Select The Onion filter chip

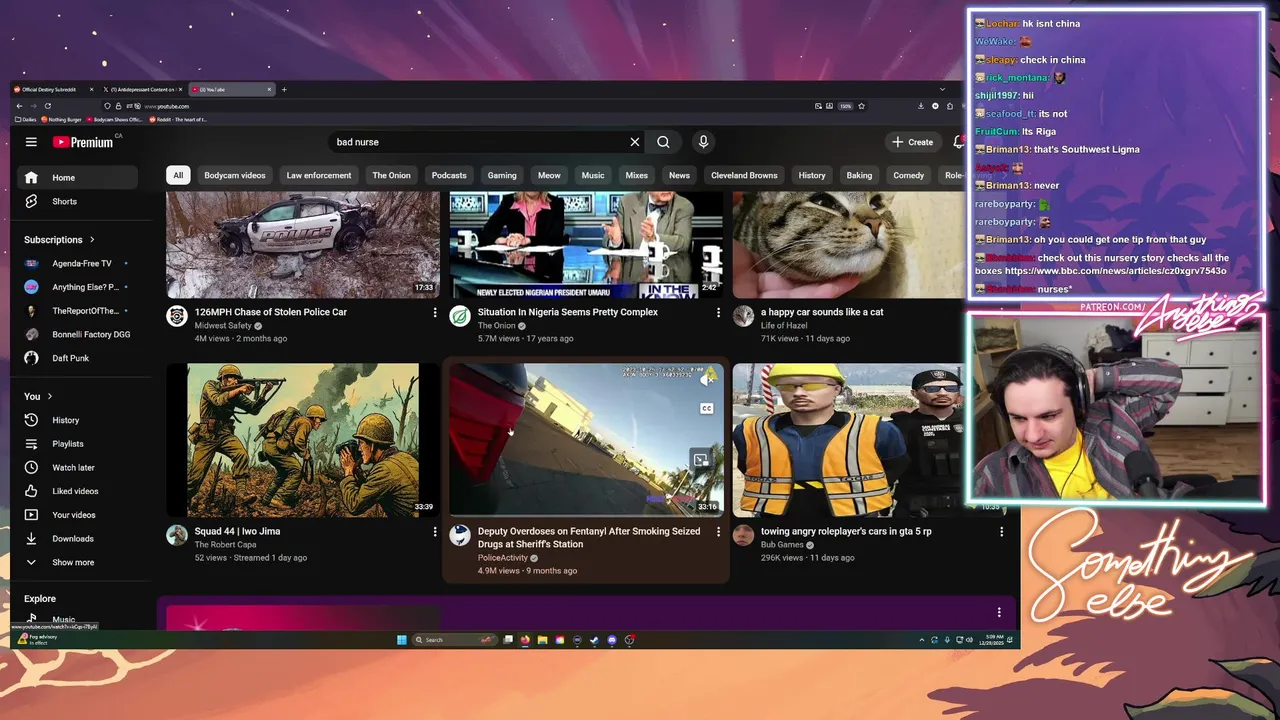pos(391,175)
